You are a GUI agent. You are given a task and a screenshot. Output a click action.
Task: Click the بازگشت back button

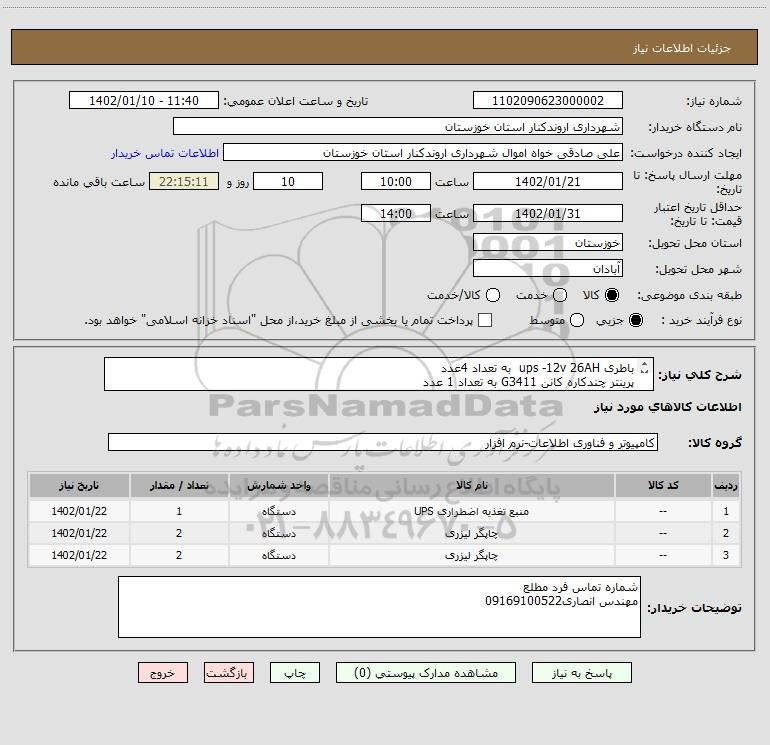pos(229,673)
